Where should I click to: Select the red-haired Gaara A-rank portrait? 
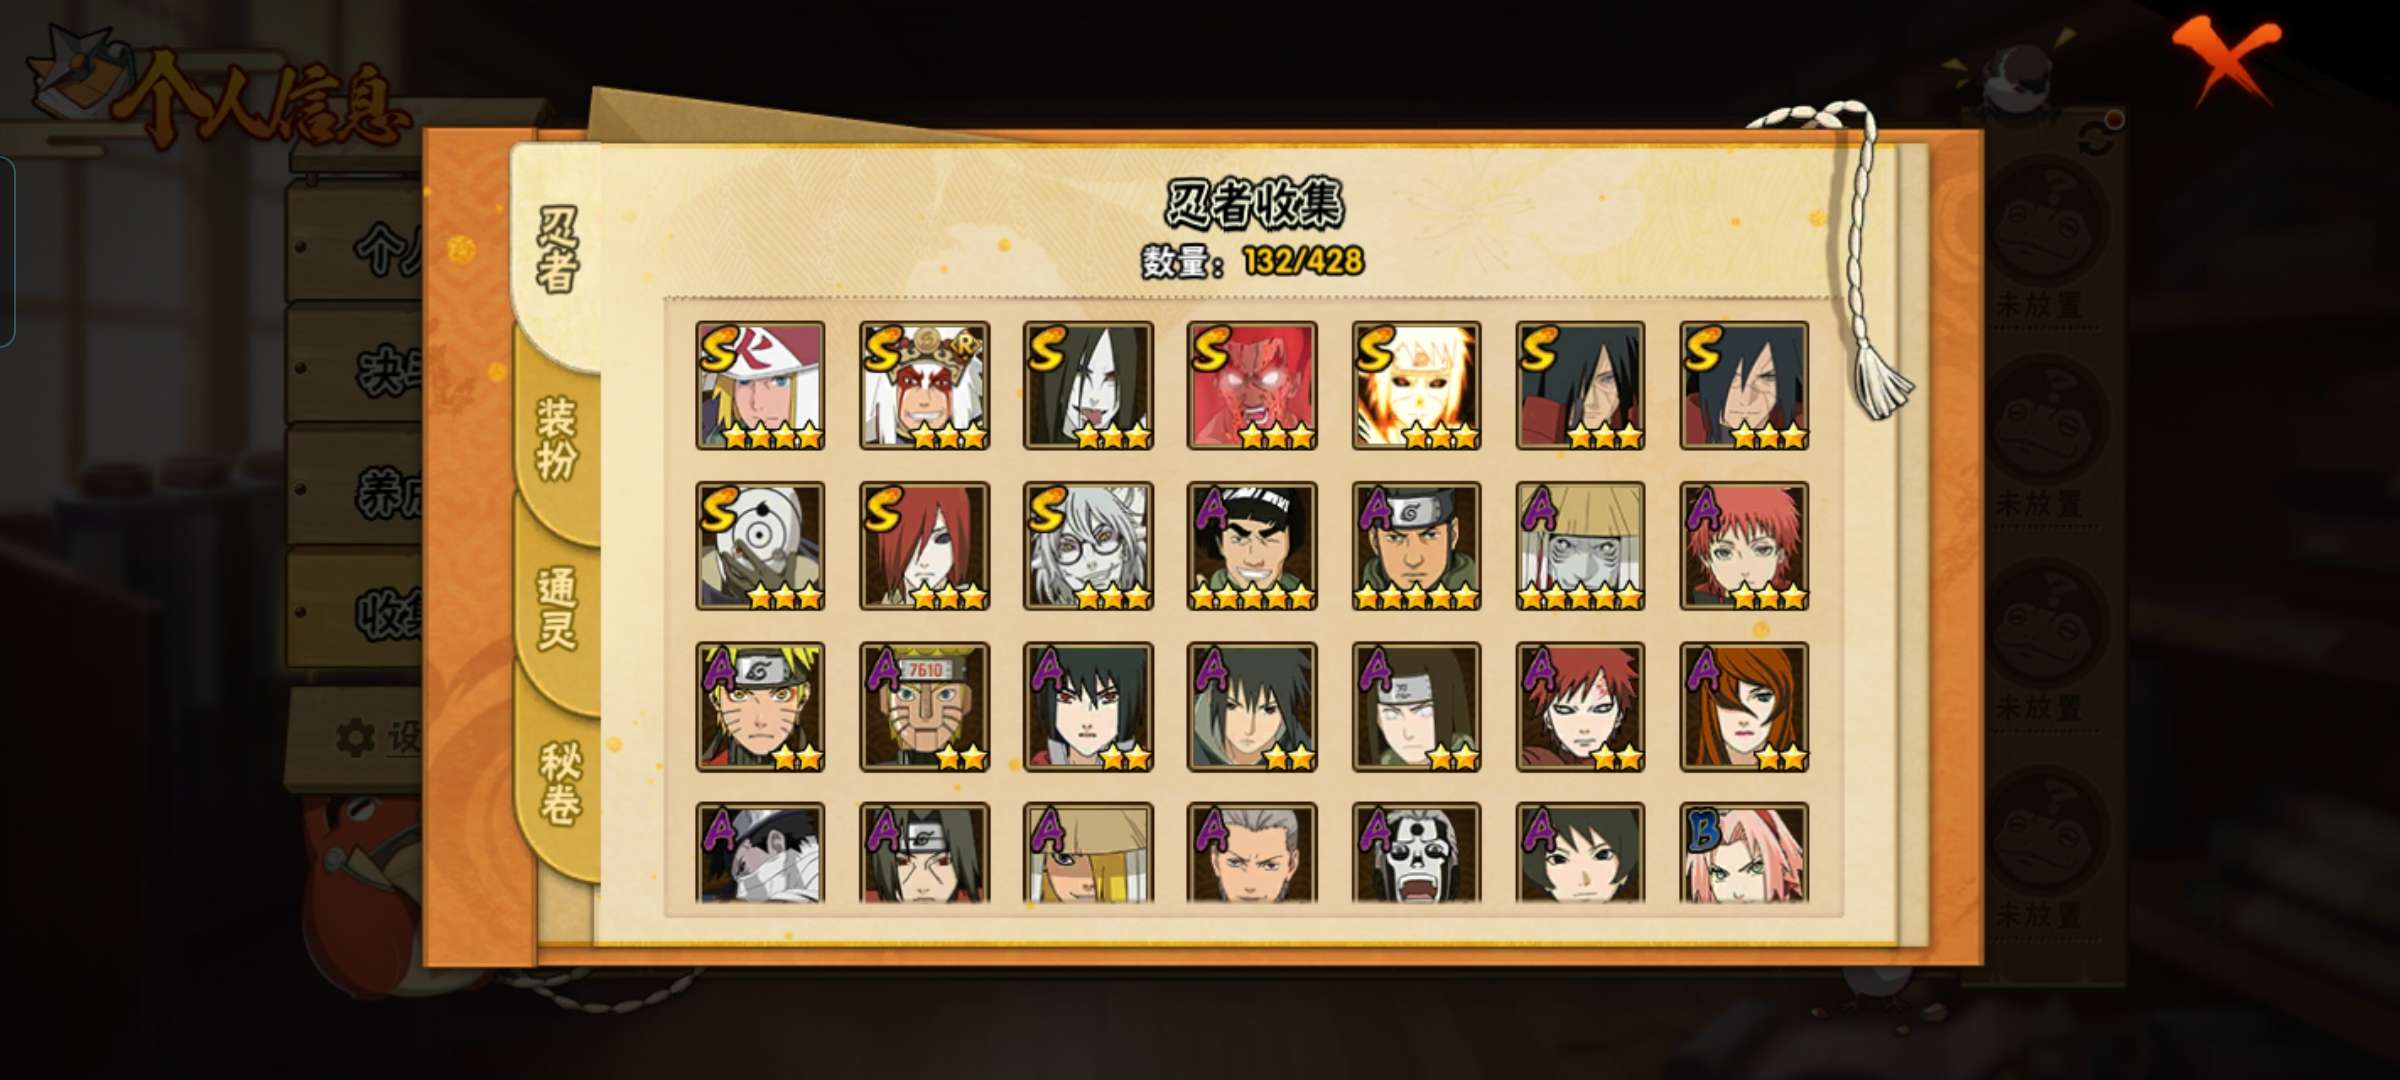click(x=1580, y=707)
